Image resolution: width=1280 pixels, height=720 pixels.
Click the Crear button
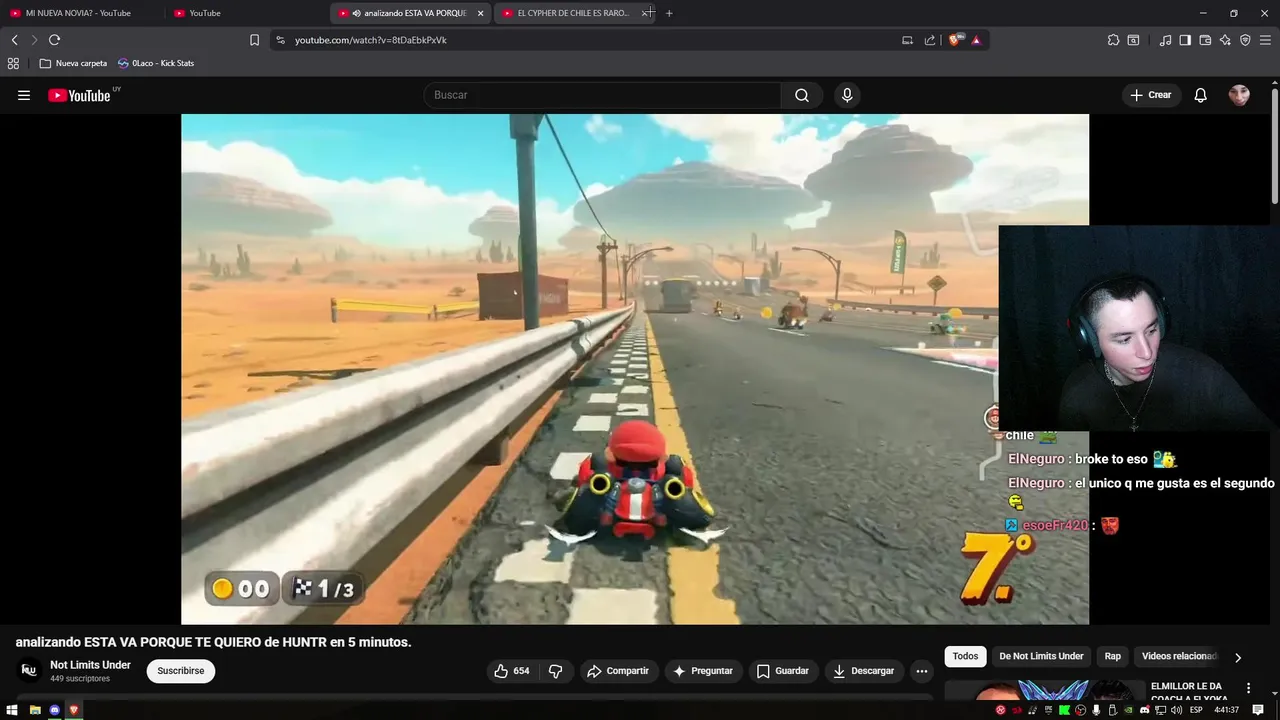pos(1151,95)
